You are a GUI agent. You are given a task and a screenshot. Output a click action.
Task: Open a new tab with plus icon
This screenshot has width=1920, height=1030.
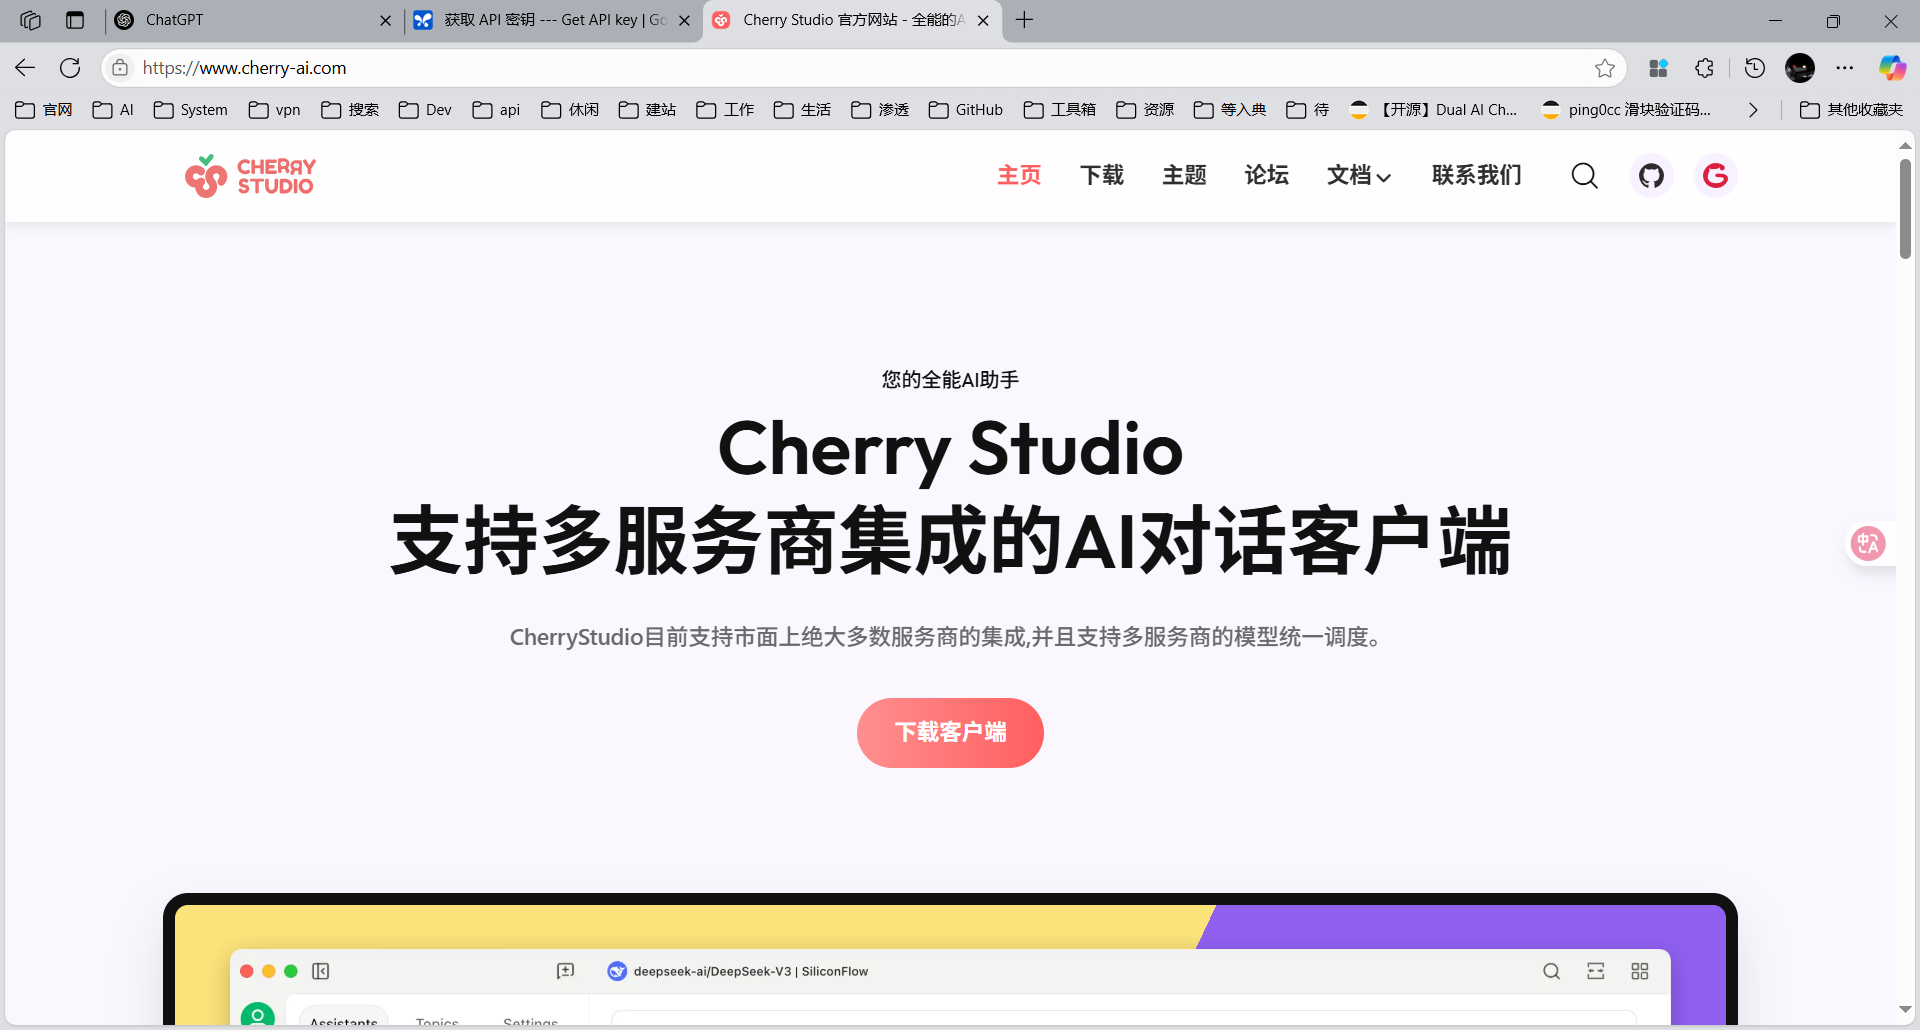click(x=1025, y=20)
